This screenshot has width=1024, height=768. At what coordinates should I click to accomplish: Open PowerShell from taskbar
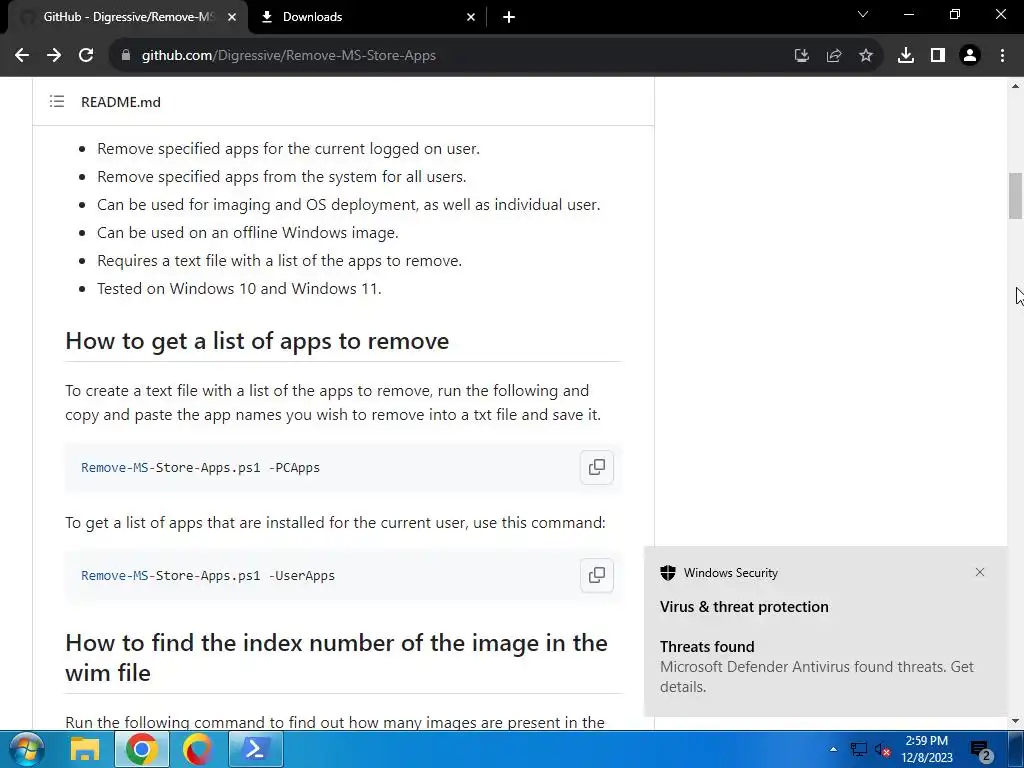(x=255, y=749)
